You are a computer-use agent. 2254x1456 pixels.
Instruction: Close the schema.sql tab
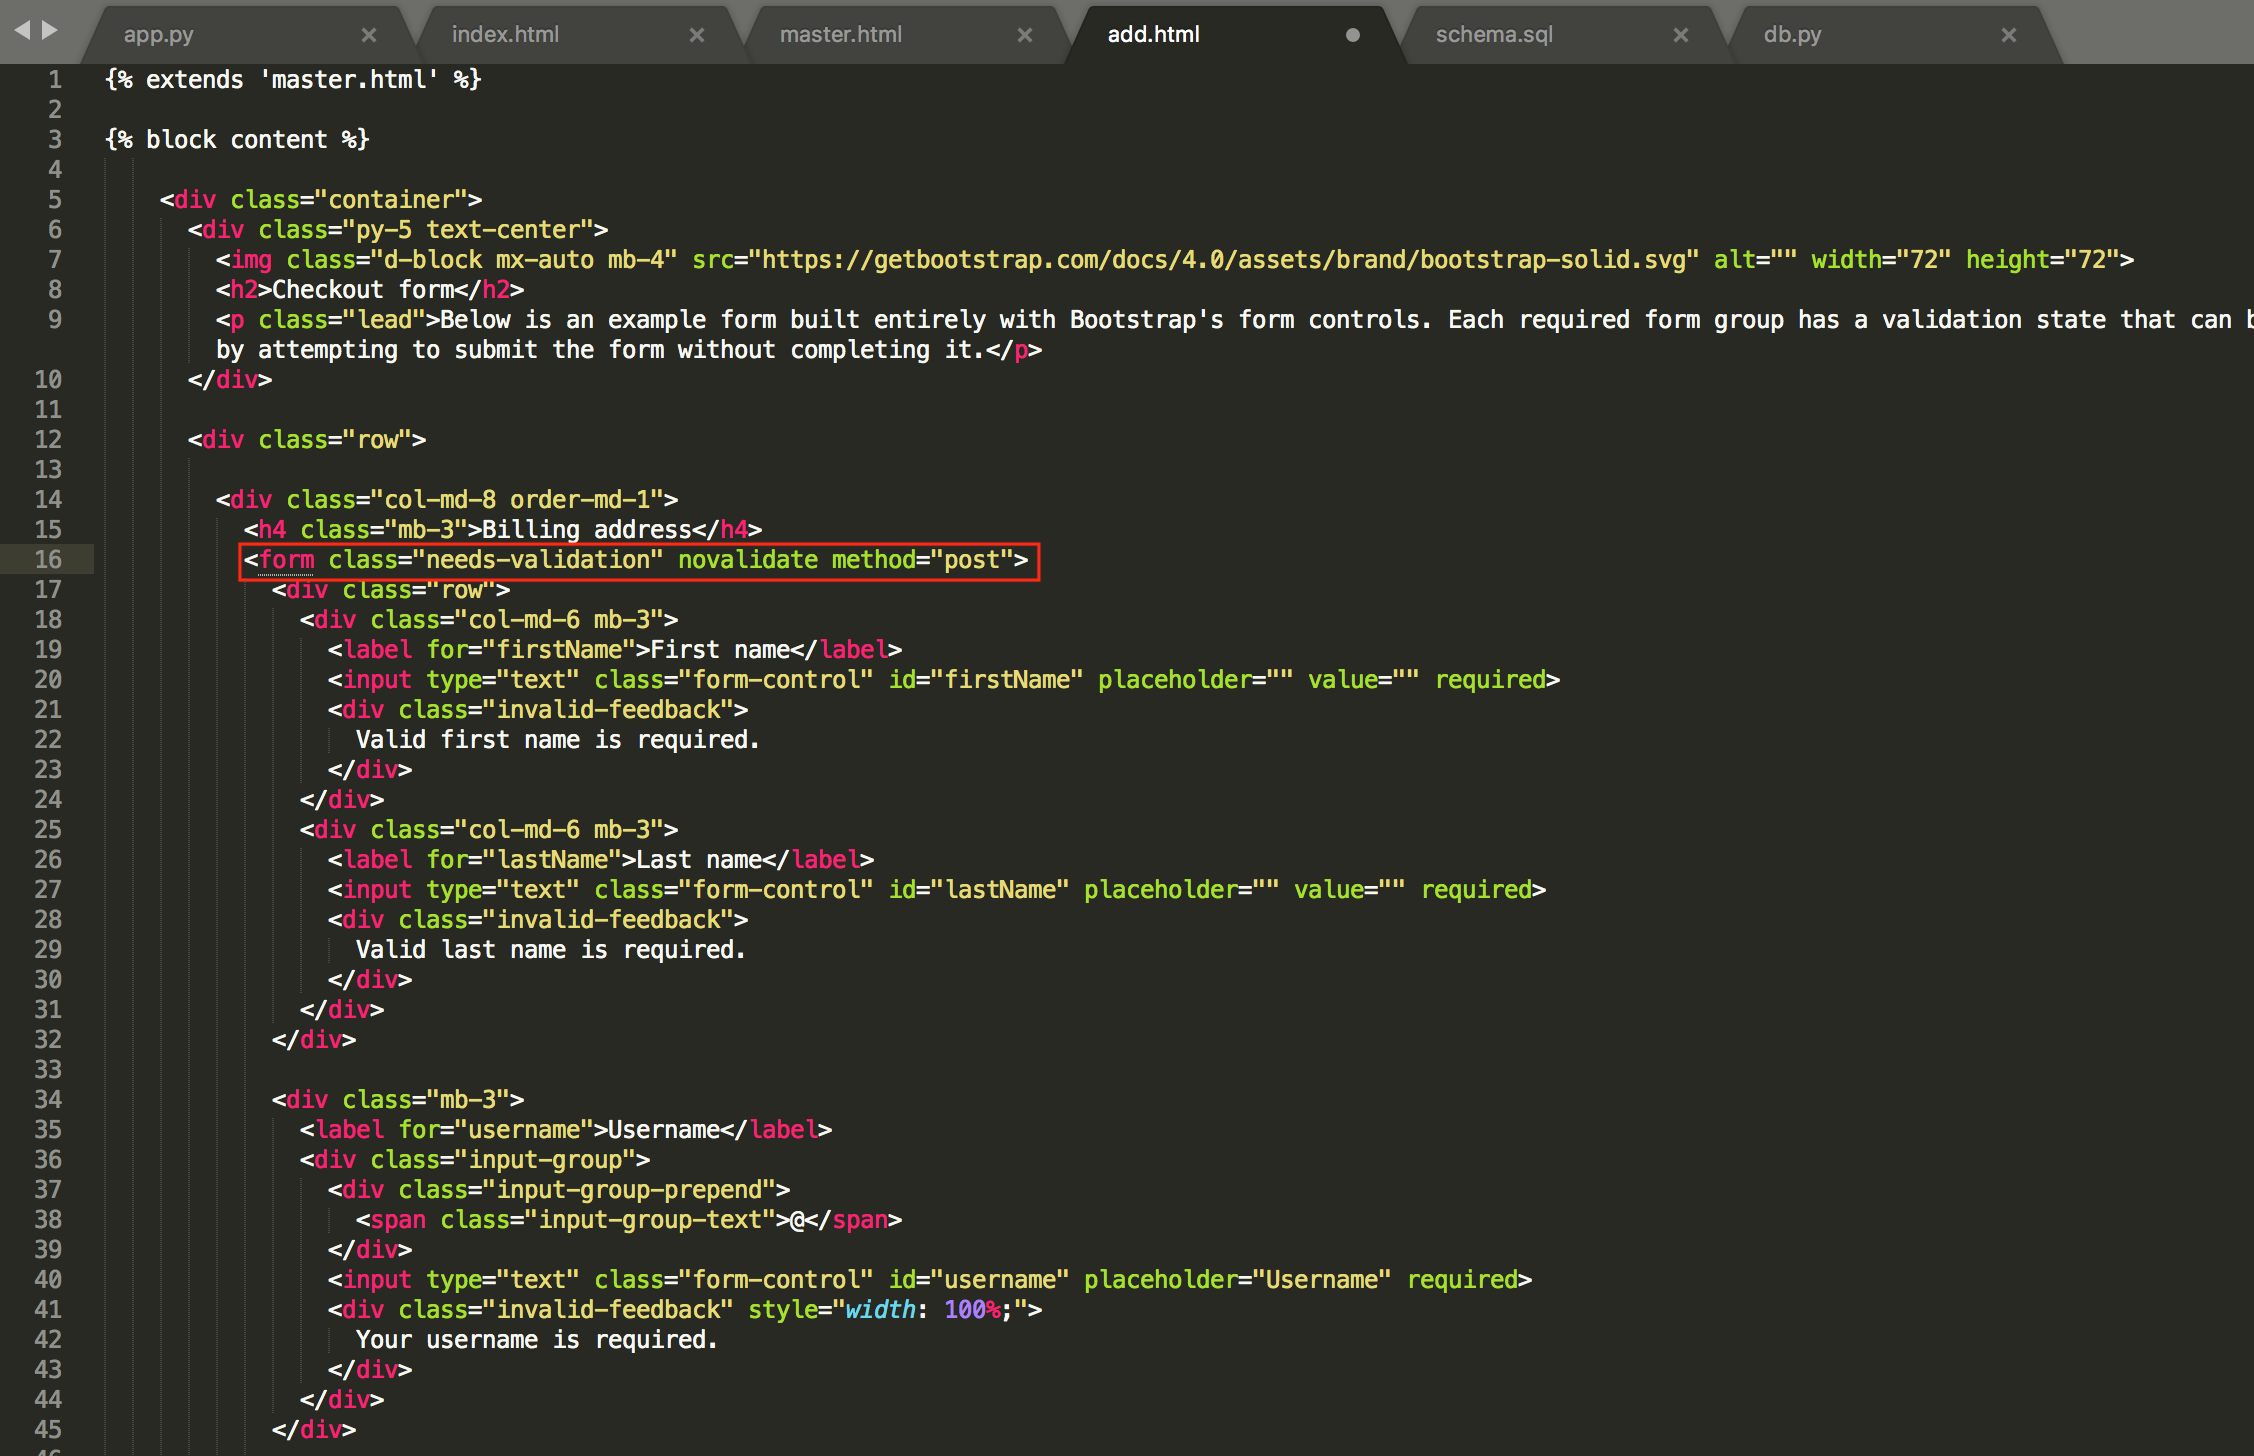coord(1681,35)
